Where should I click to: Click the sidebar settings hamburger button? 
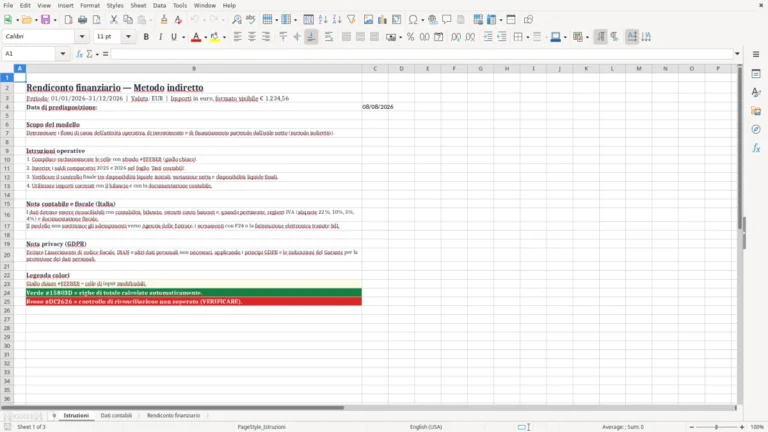pos(756,54)
